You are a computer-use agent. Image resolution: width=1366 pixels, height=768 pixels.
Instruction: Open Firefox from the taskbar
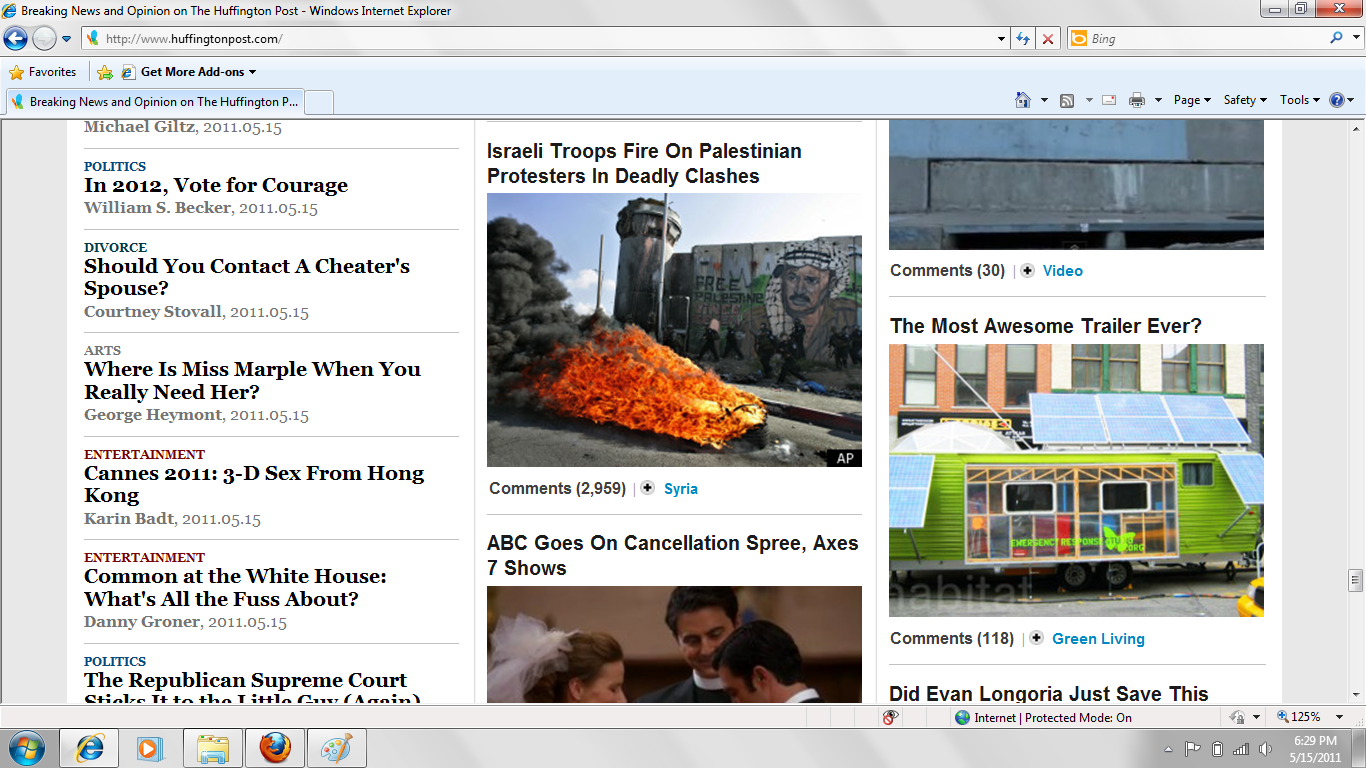275,748
